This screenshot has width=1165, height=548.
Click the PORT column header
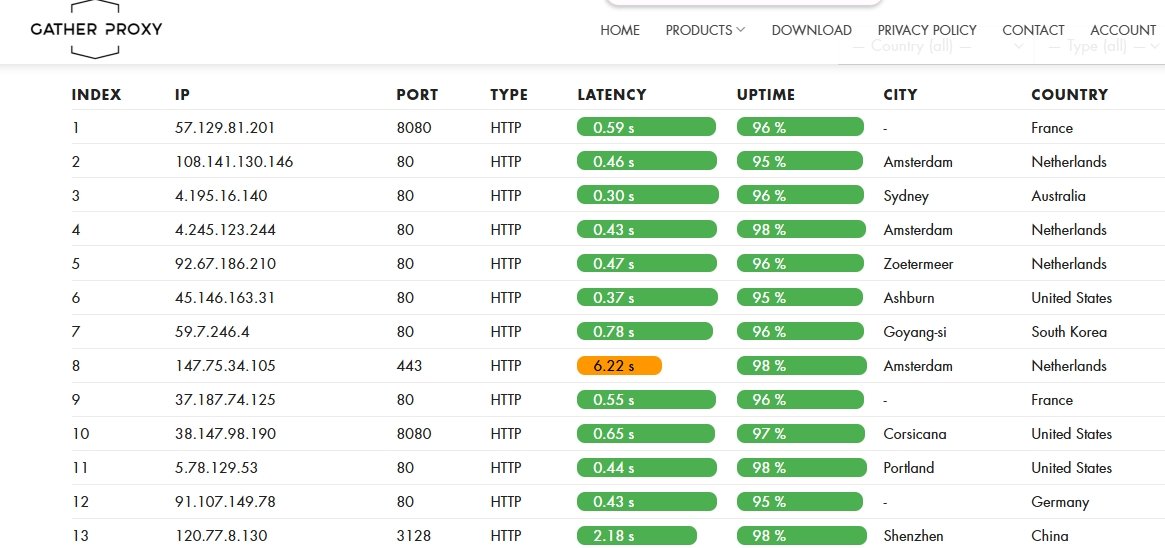coord(417,95)
